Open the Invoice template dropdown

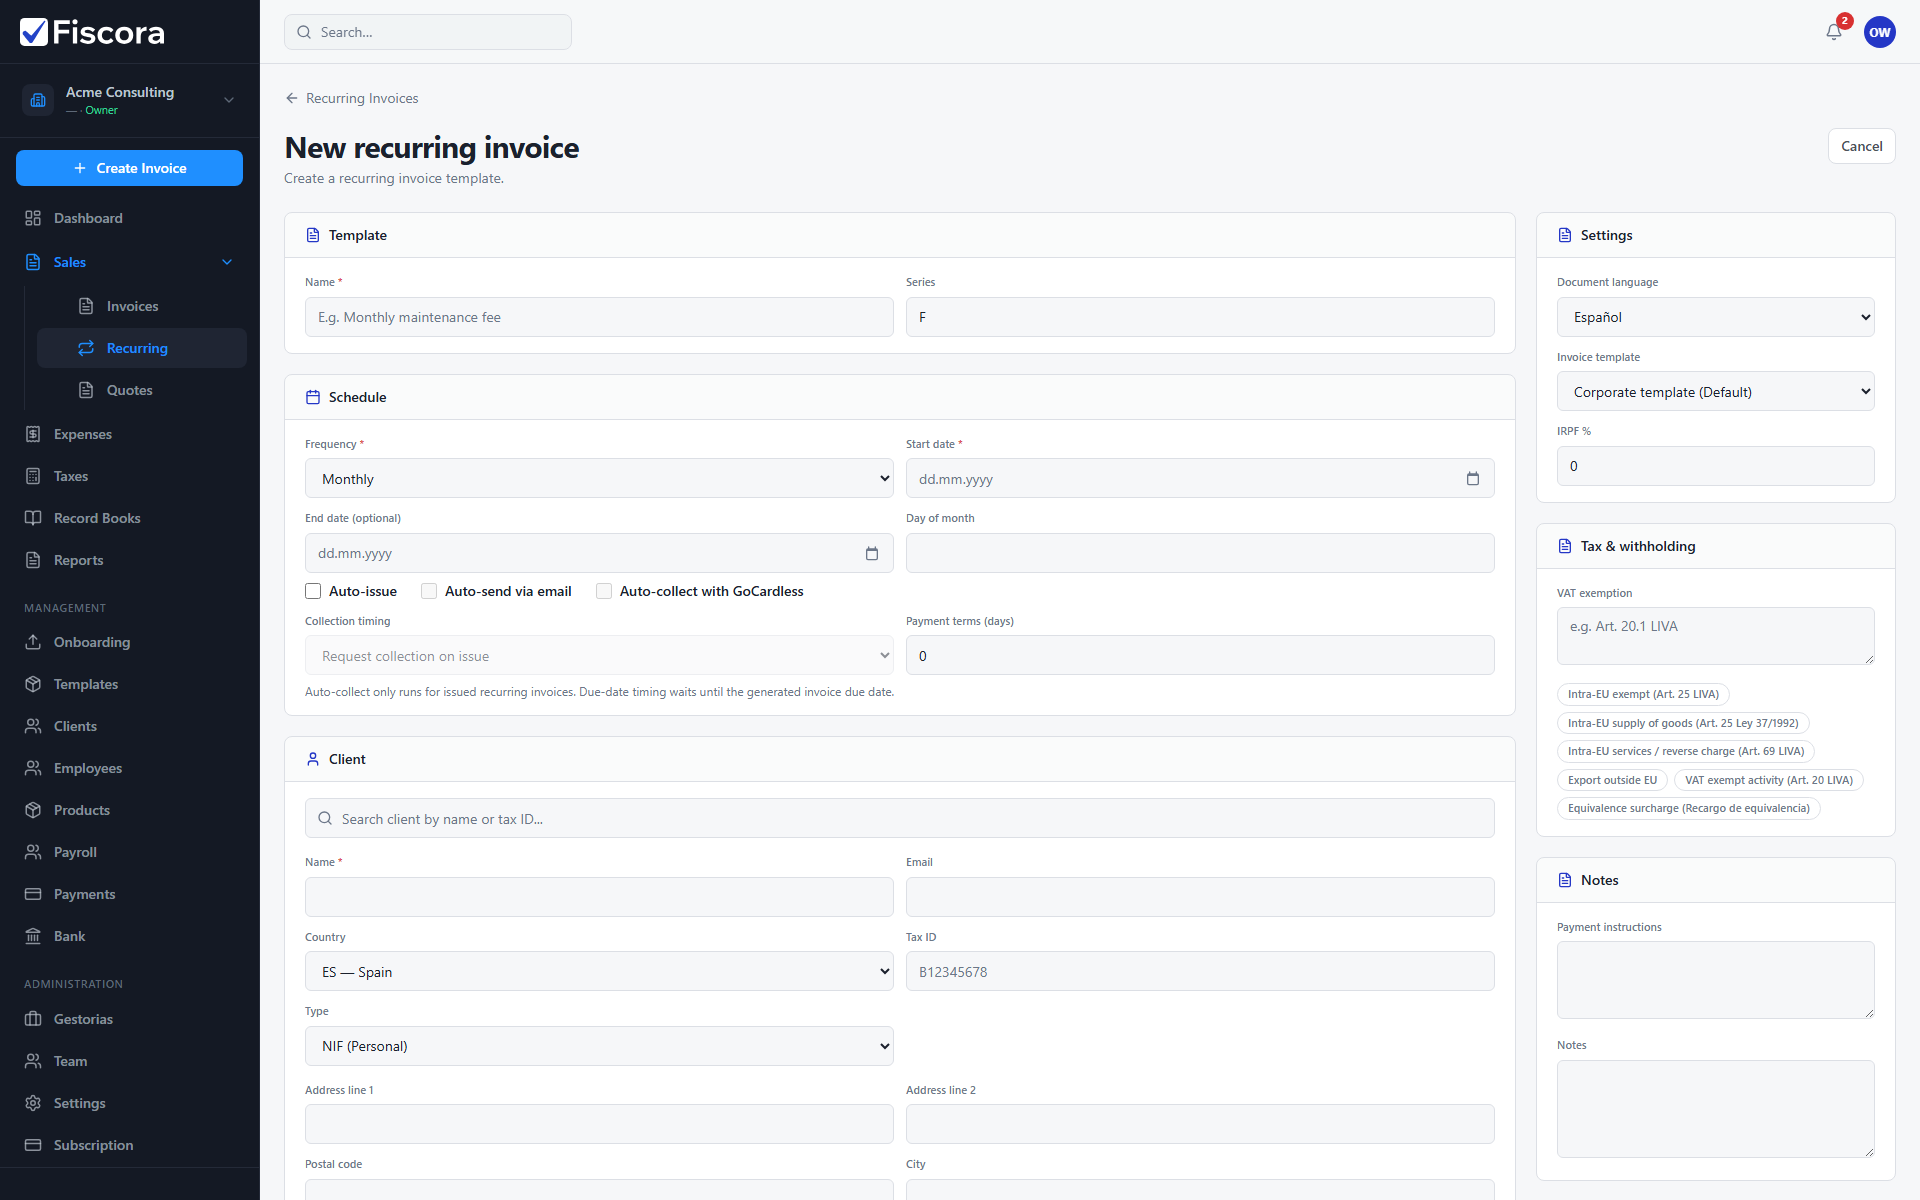(1715, 392)
